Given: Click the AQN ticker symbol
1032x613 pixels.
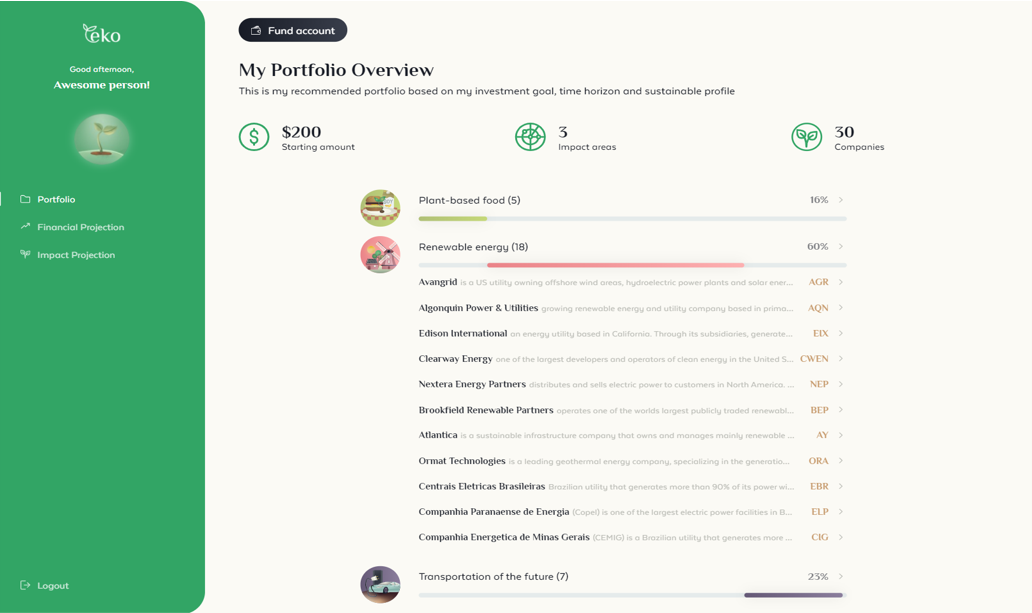Looking at the screenshot, I should tap(818, 307).
